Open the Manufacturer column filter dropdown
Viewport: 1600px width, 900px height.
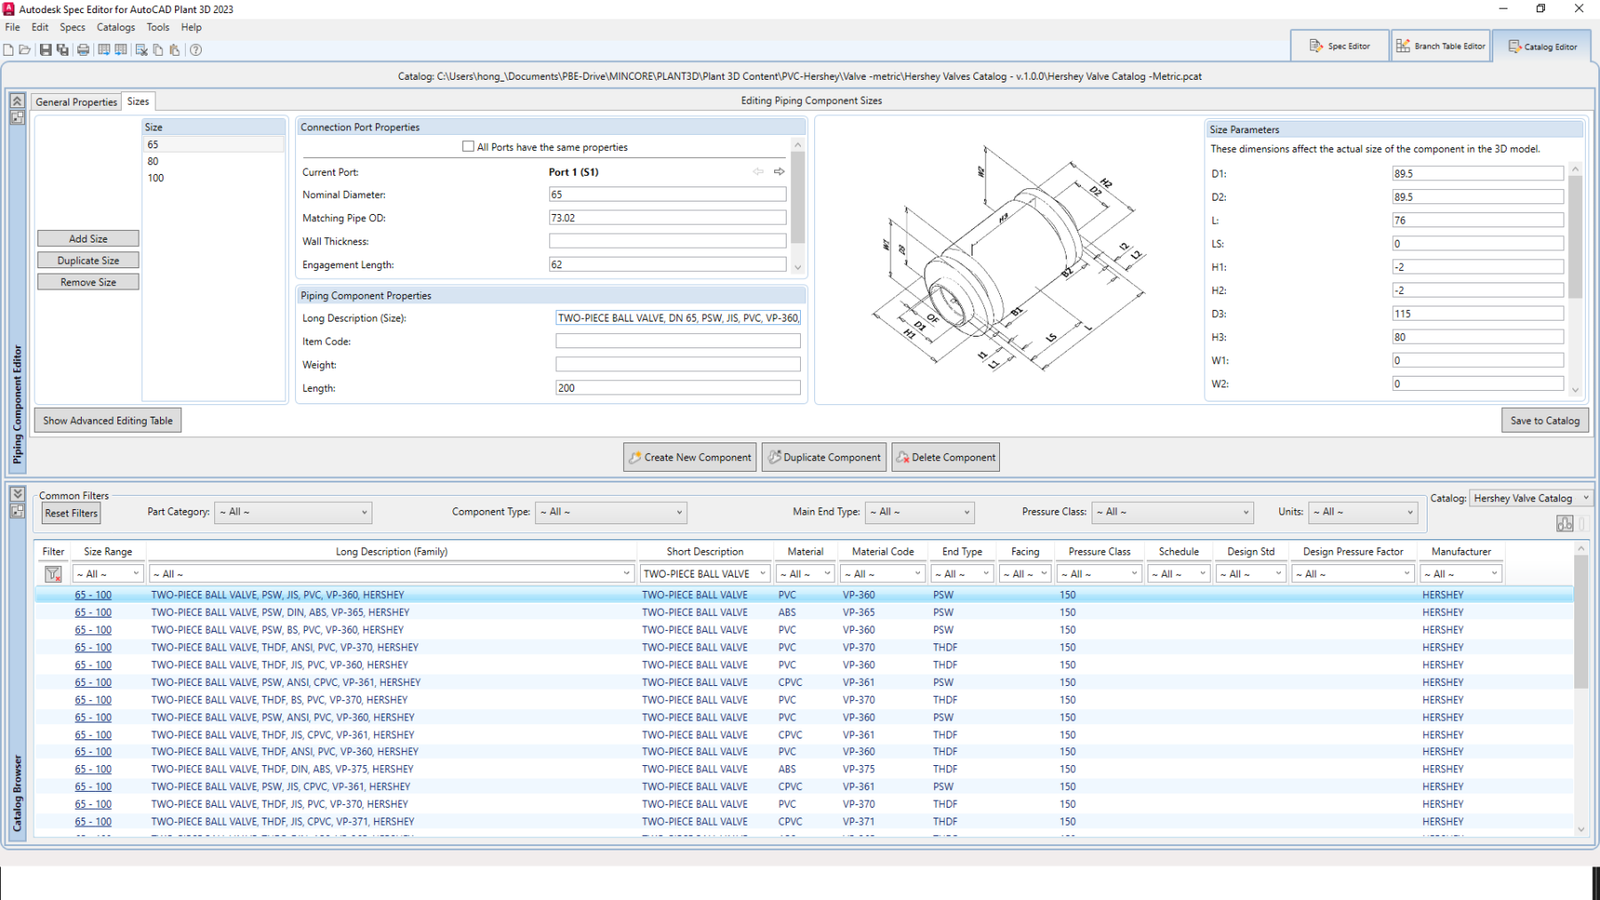tap(1460, 574)
